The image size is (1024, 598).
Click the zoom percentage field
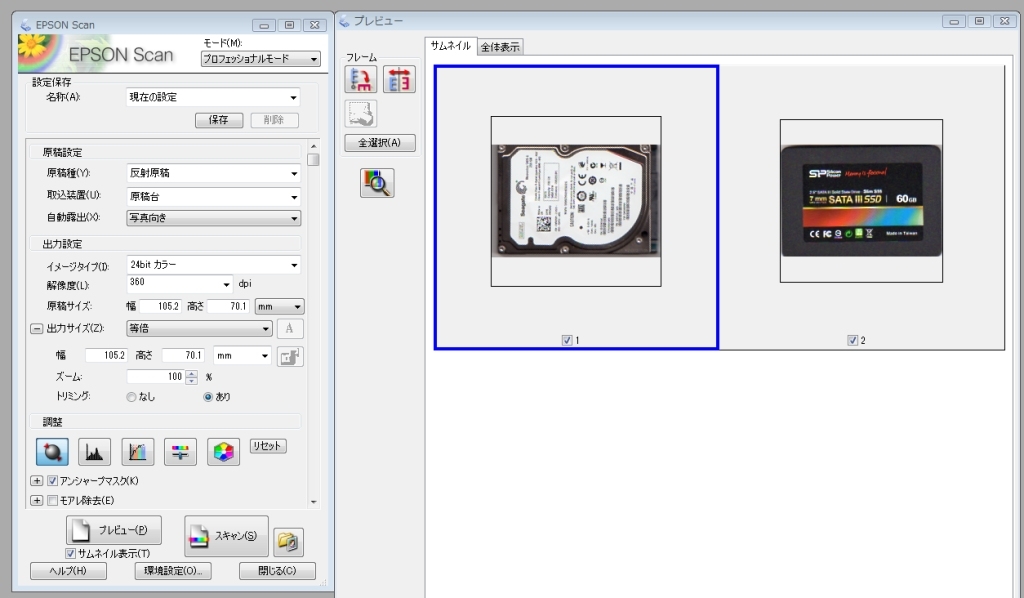pyautogui.click(x=156, y=377)
